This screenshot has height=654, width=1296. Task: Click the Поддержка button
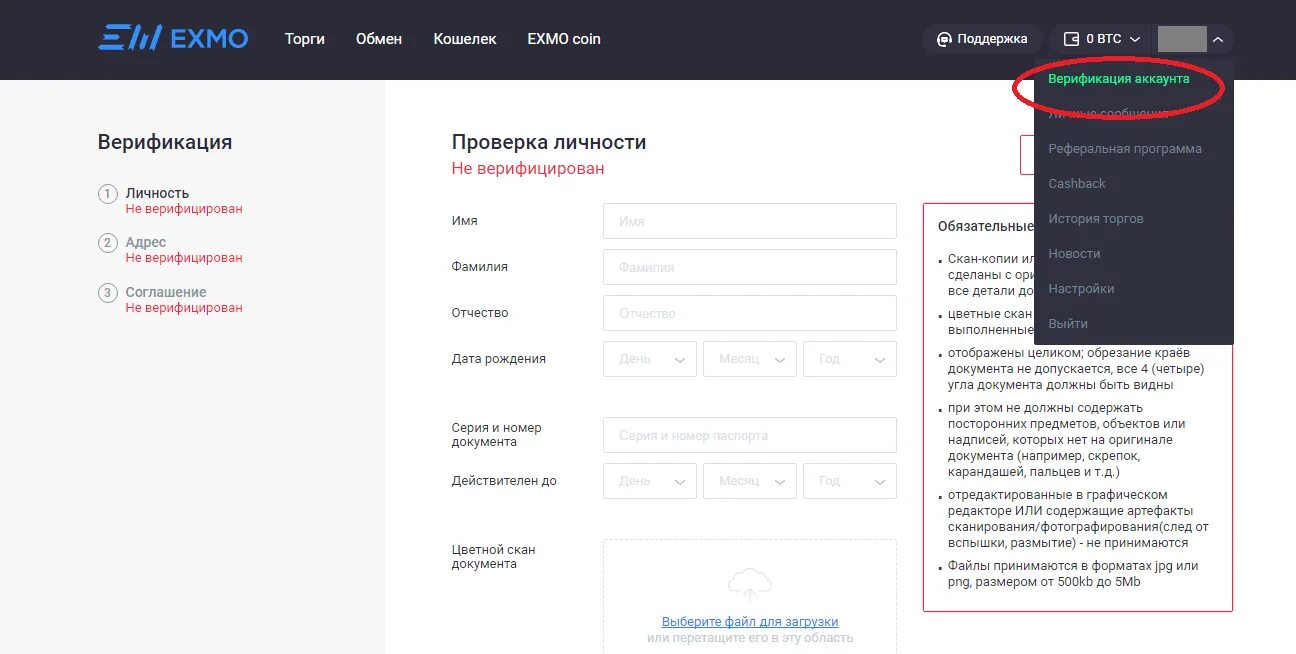pyautogui.click(x=982, y=39)
